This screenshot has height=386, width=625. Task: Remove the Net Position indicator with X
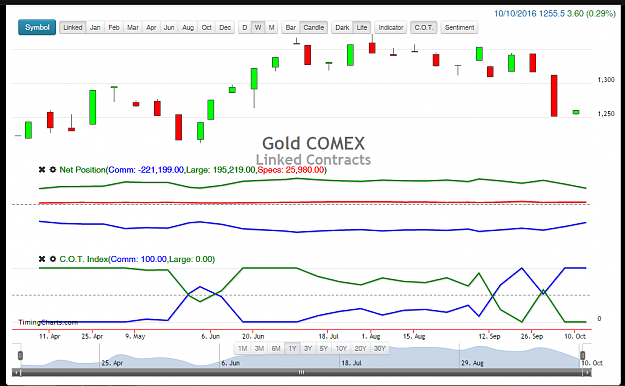(42, 170)
